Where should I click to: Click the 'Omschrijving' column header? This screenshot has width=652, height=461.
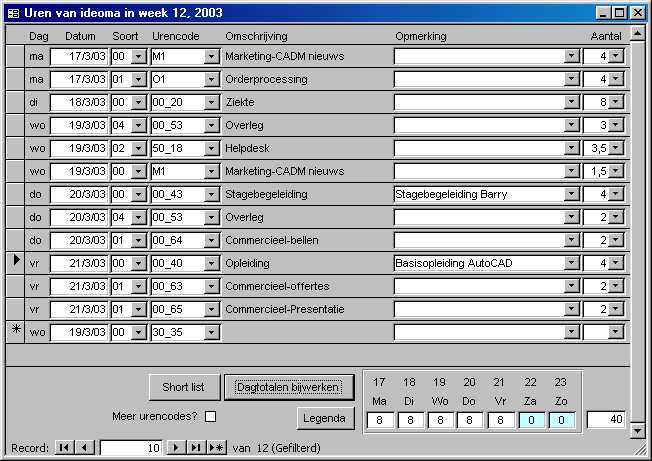[256, 36]
